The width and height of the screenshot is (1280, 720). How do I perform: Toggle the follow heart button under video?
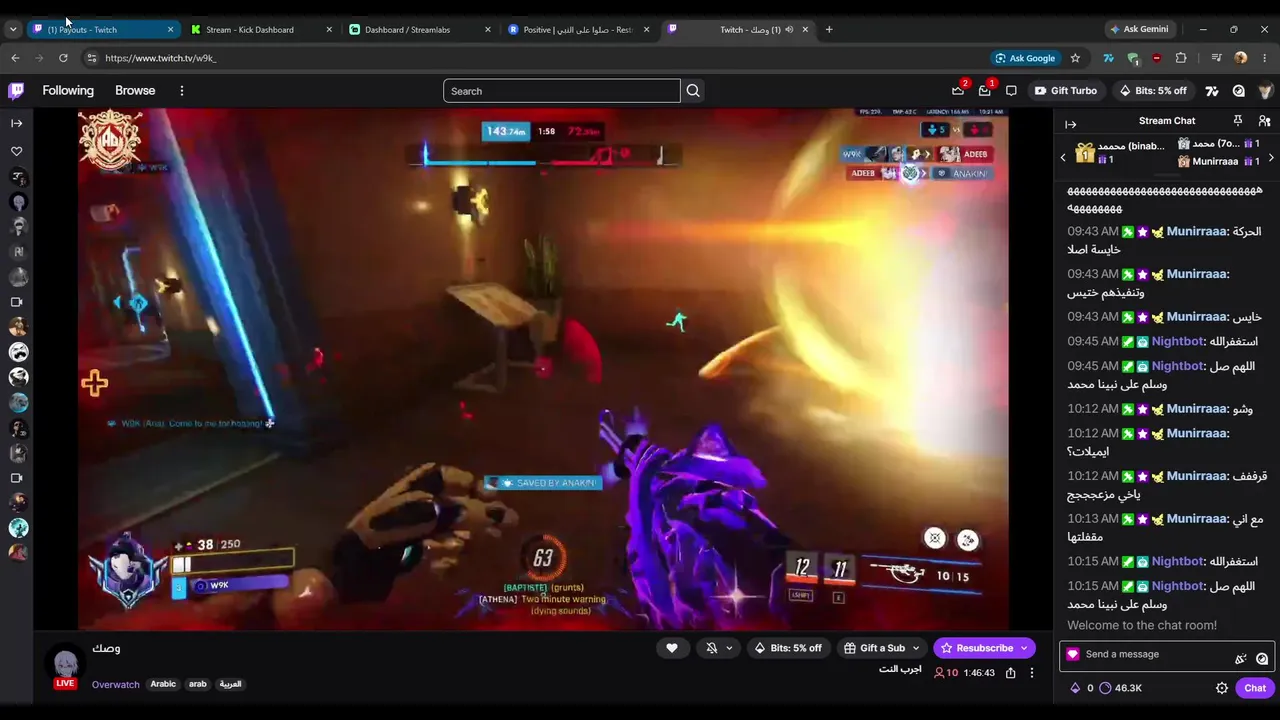click(x=672, y=648)
